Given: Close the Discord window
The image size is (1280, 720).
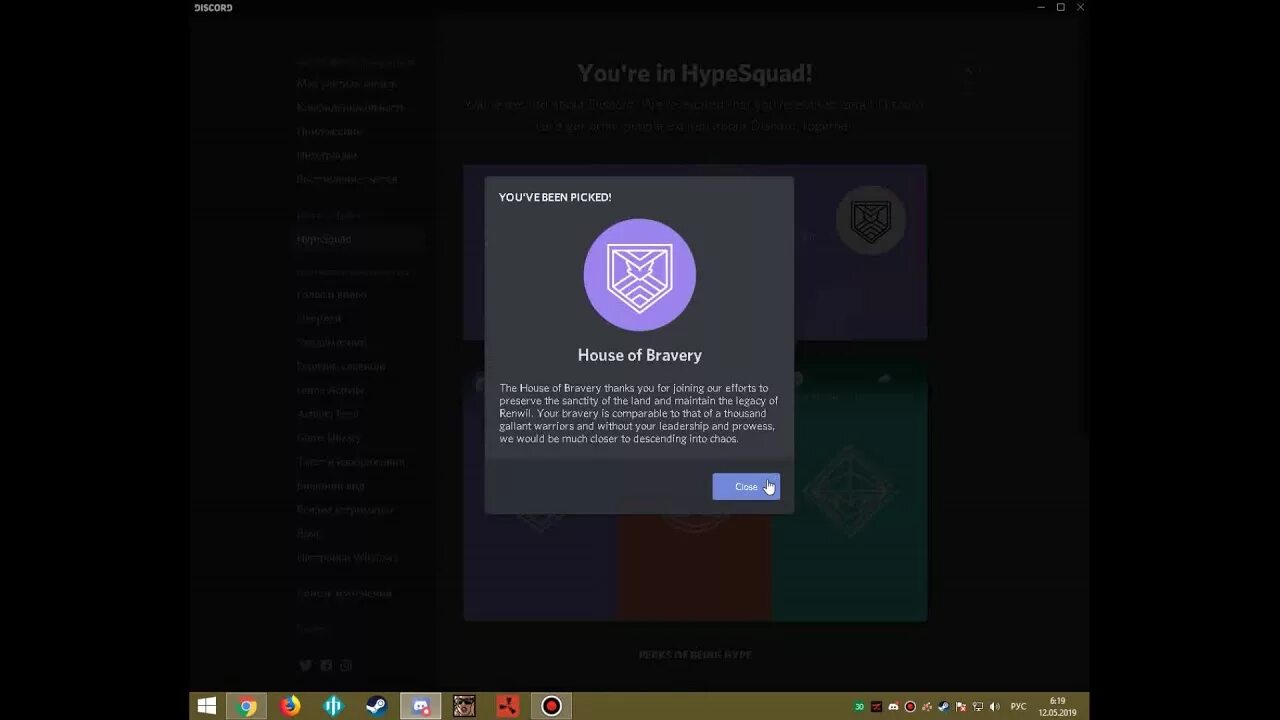Looking at the screenshot, I should point(1080,7).
